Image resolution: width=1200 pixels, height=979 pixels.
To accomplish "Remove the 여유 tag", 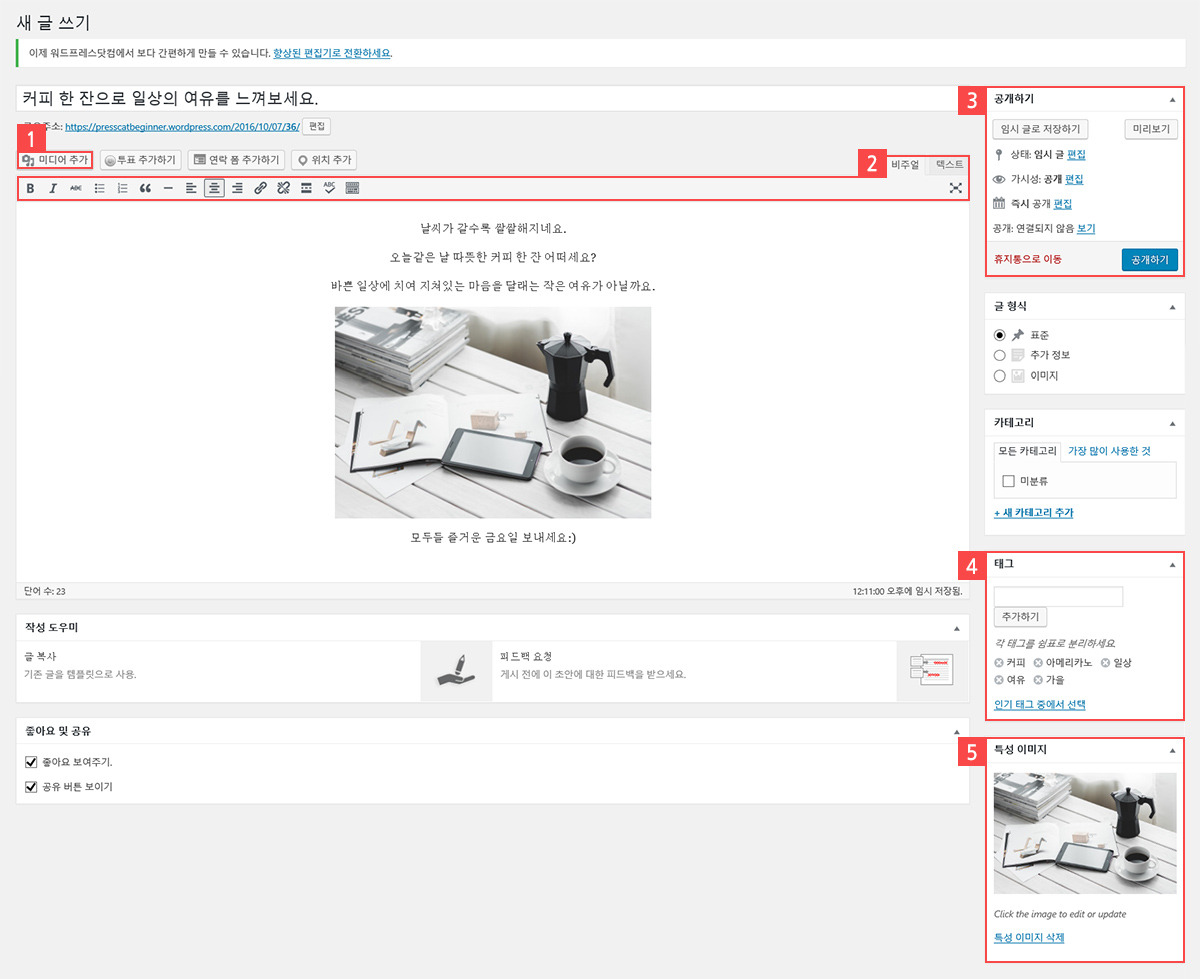I will click(x=999, y=680).
